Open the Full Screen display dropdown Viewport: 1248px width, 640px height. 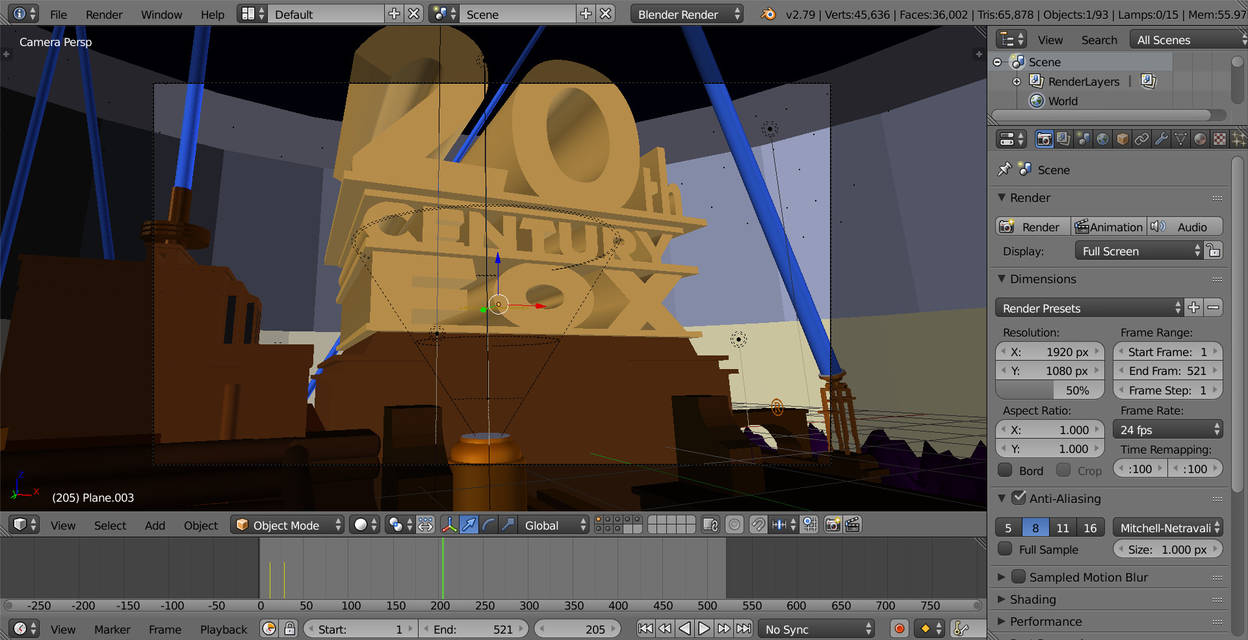tap(1138, 251)
